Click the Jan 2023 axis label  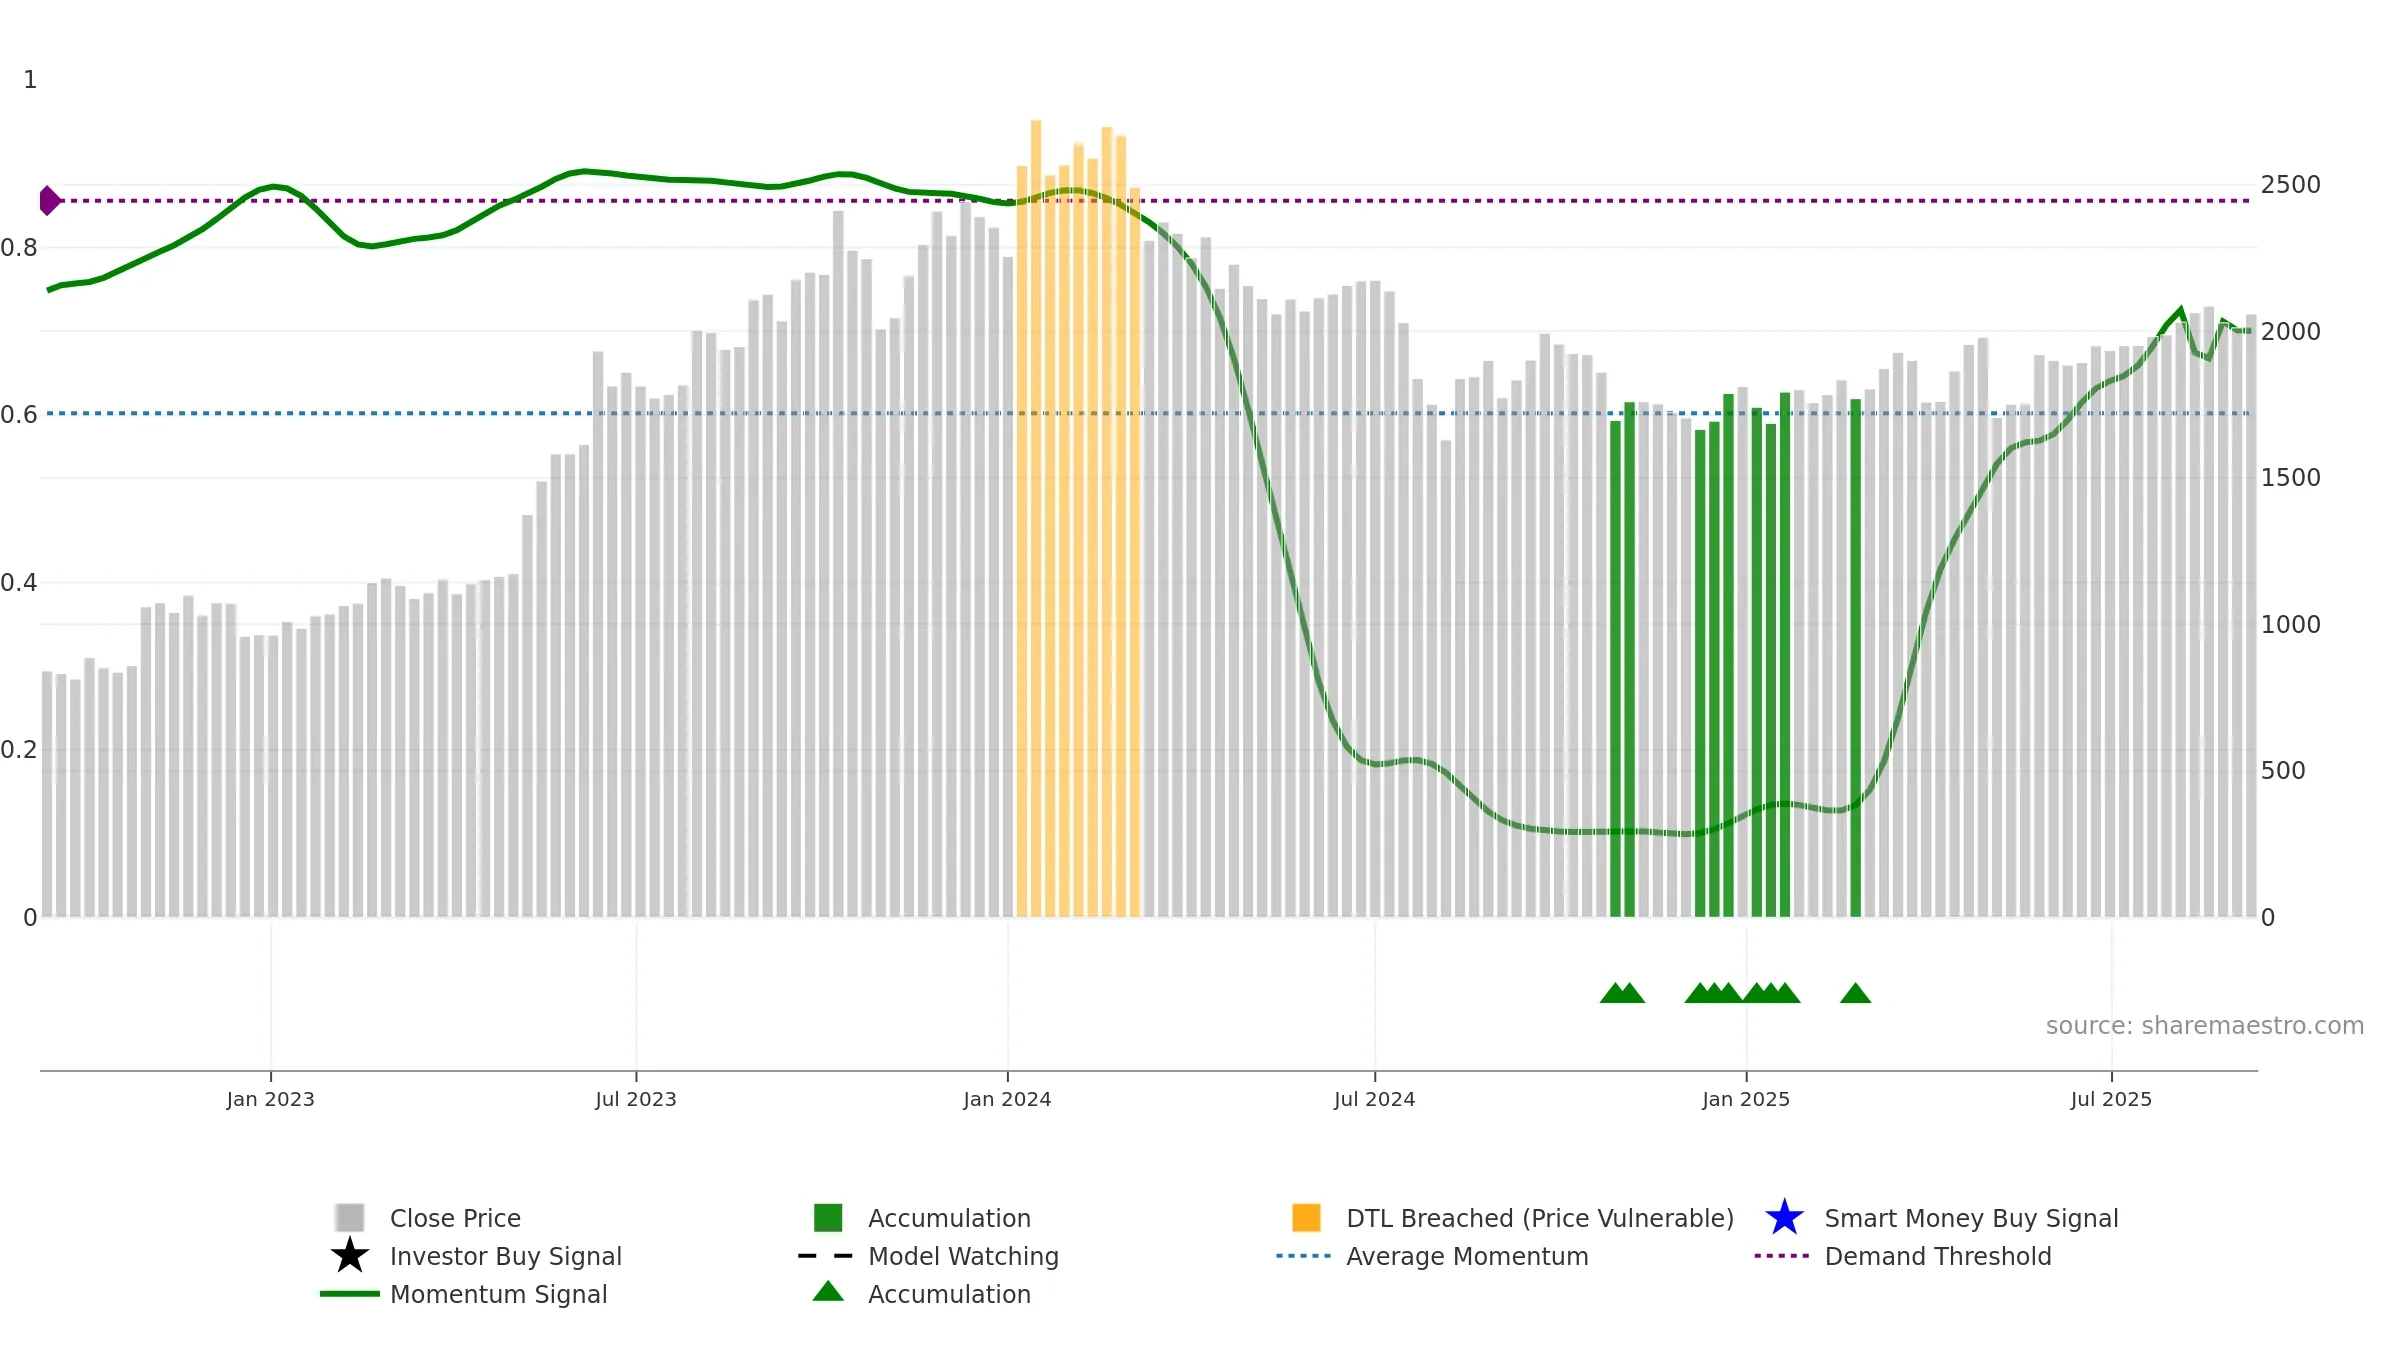click(x=270, y=1099)
